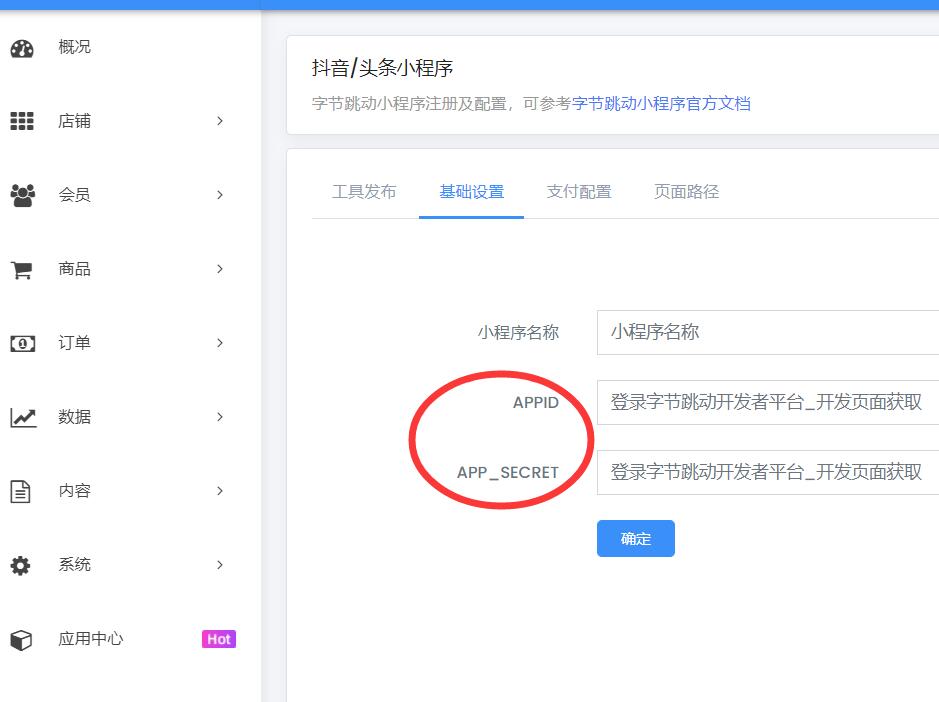Click the 小程序名称 field label
Screen dimensions: 939x702
click(518, 332)
